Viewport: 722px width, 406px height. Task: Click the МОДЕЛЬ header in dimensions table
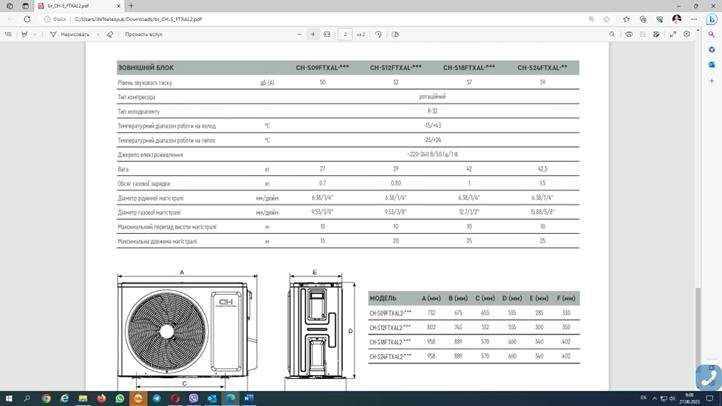[383, 298]
